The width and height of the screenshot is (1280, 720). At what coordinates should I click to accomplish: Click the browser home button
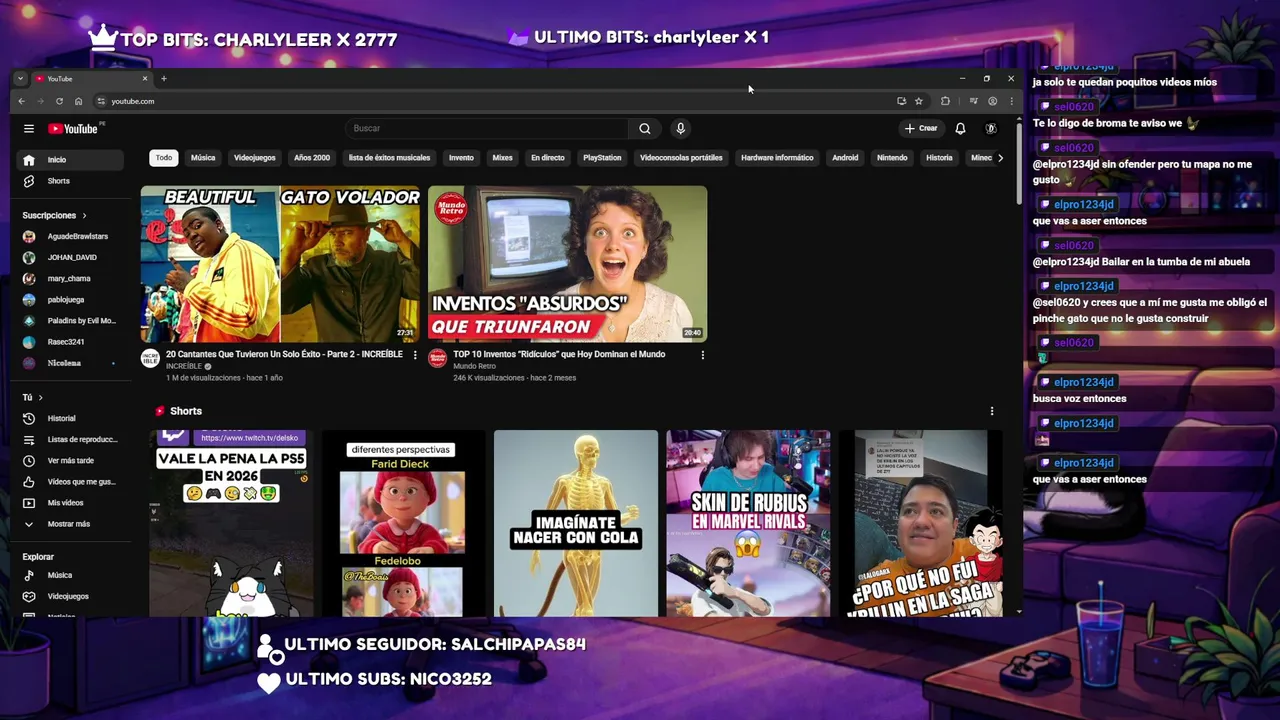[78, 101]
